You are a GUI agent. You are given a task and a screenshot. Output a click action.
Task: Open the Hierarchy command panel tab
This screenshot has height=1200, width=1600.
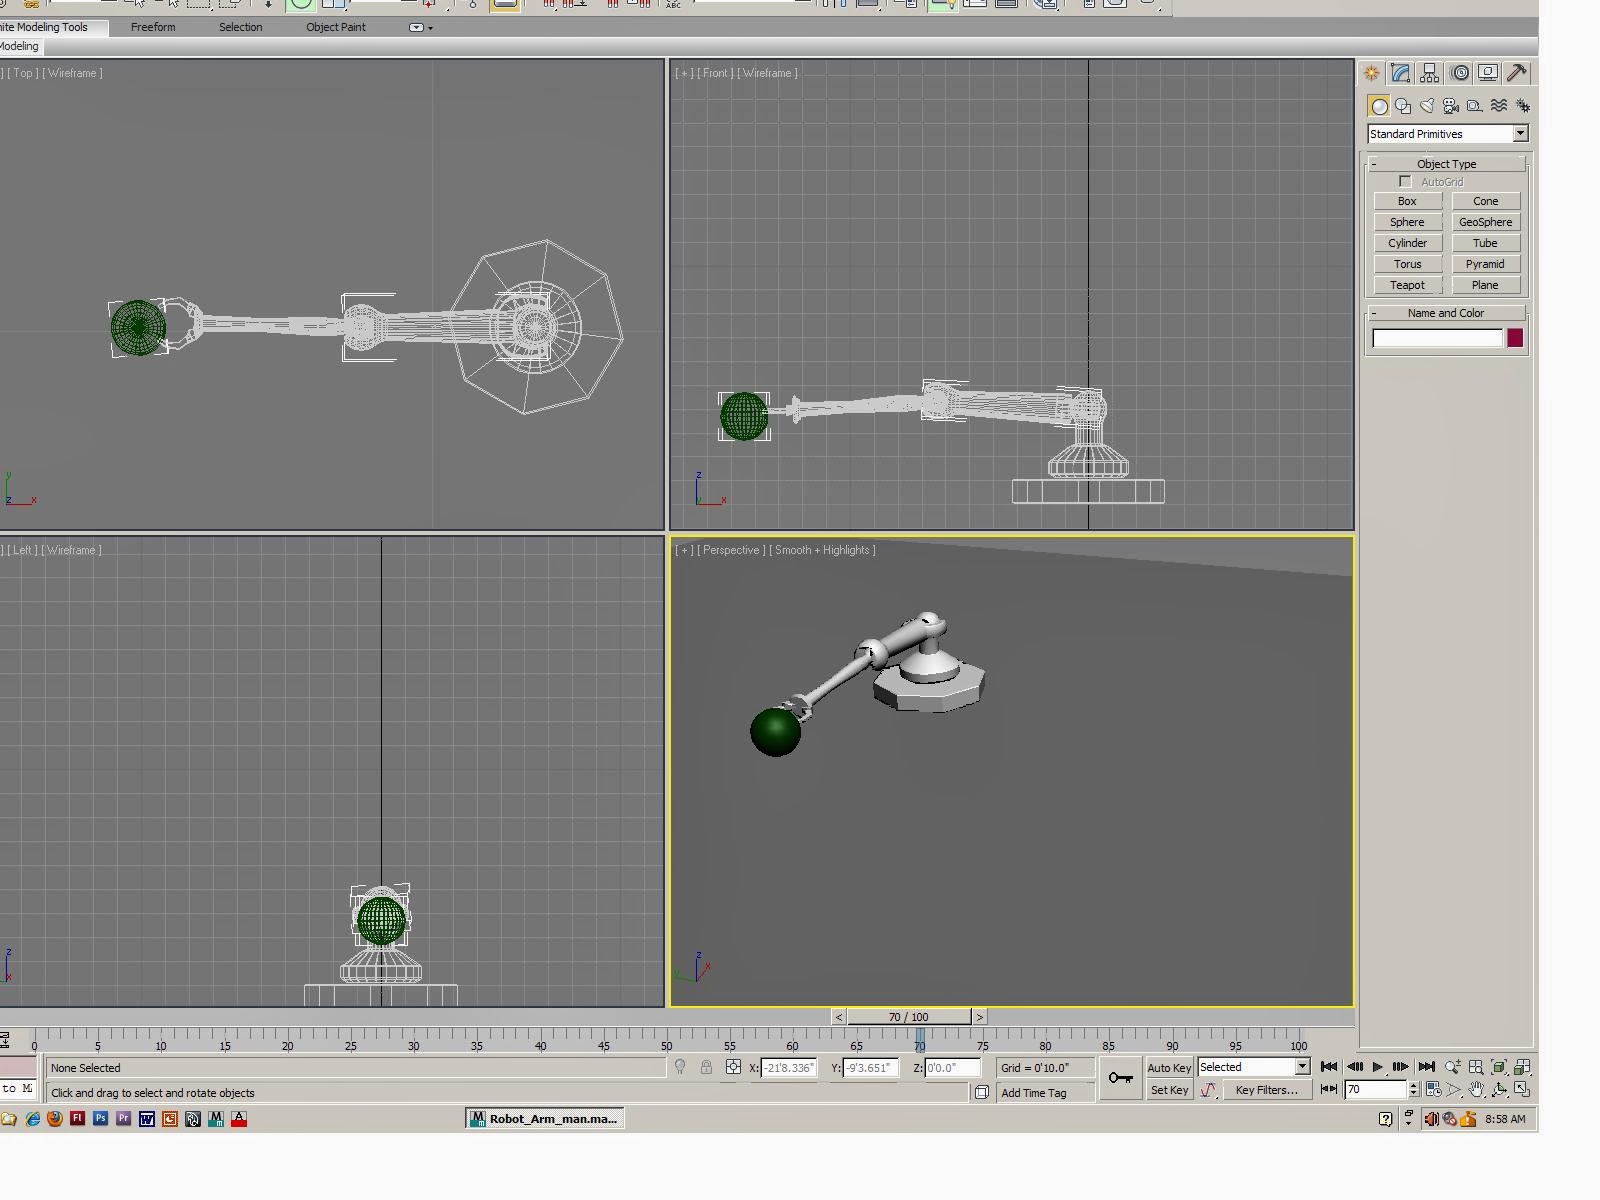(x=1430, y=73)
